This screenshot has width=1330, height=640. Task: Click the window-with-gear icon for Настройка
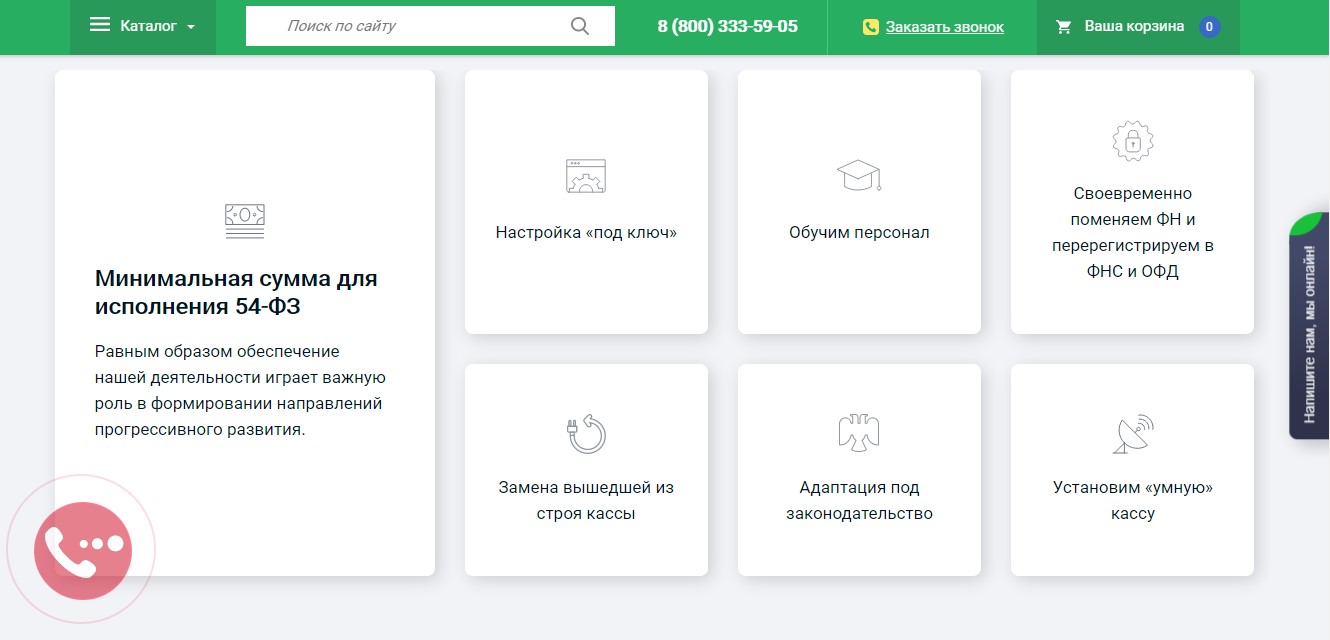(x=586, y=175)
